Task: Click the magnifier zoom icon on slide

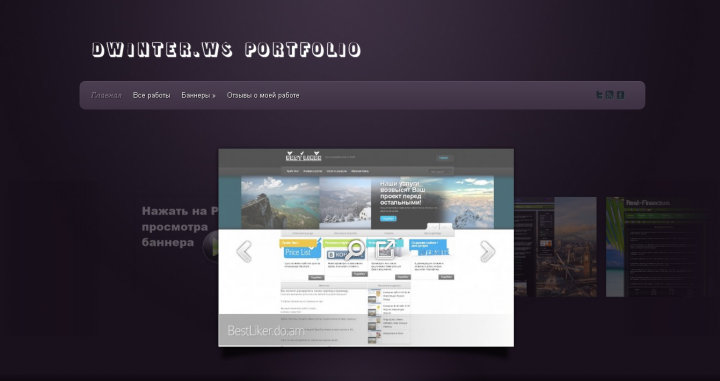Action: pos(354,249)
